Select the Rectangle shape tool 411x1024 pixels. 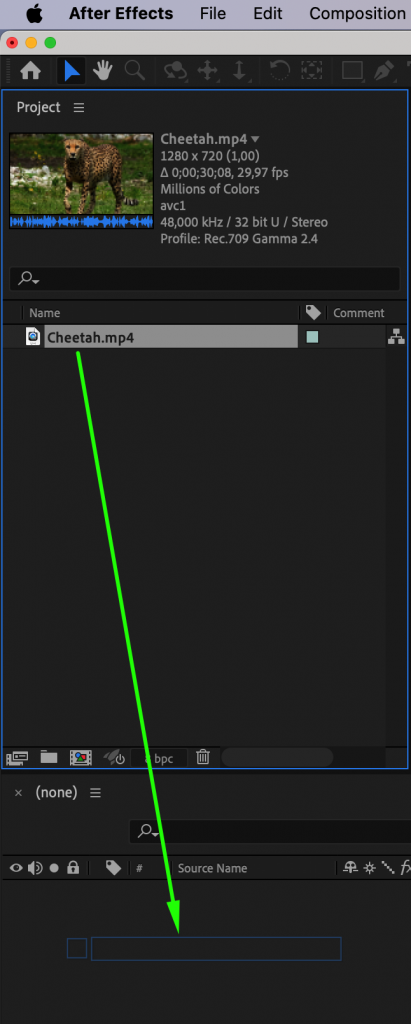point(352,71)
